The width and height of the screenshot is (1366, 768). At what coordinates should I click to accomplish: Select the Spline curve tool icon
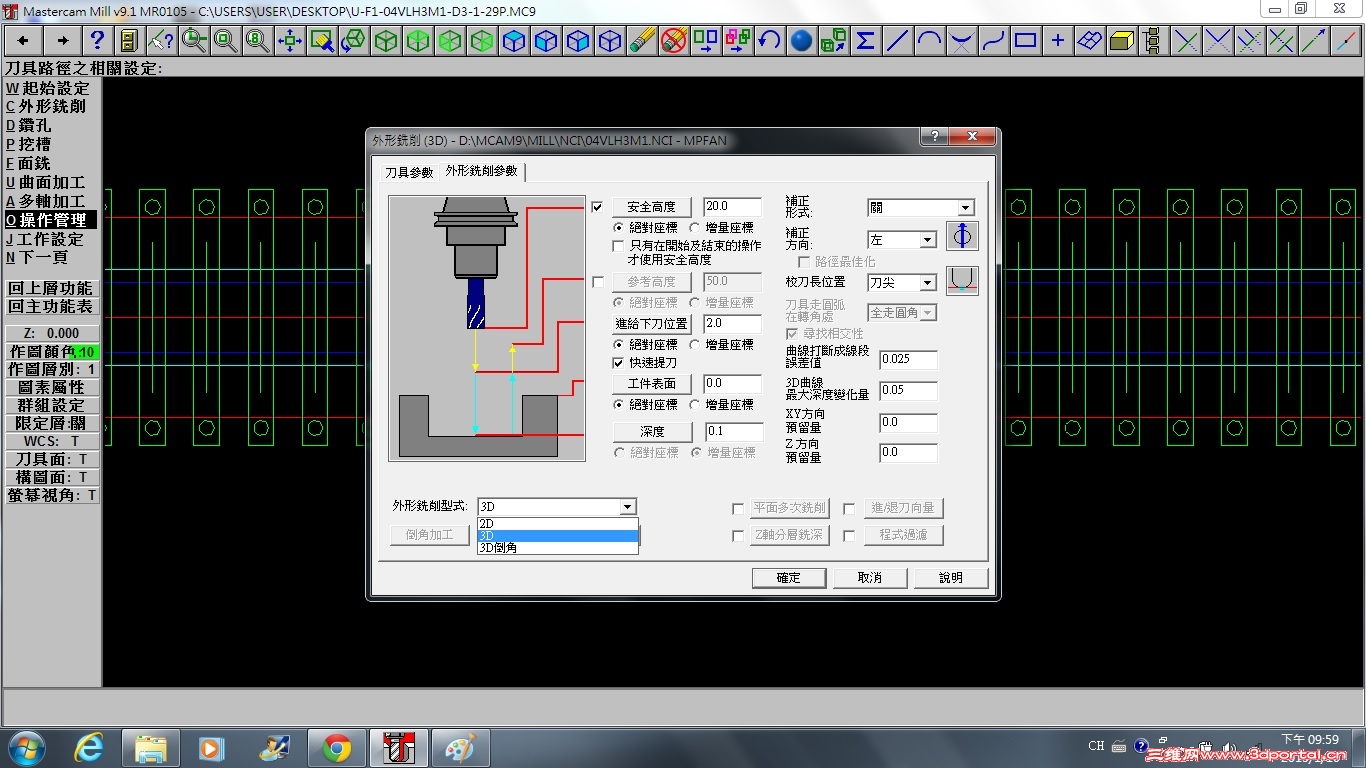(994, 41)
